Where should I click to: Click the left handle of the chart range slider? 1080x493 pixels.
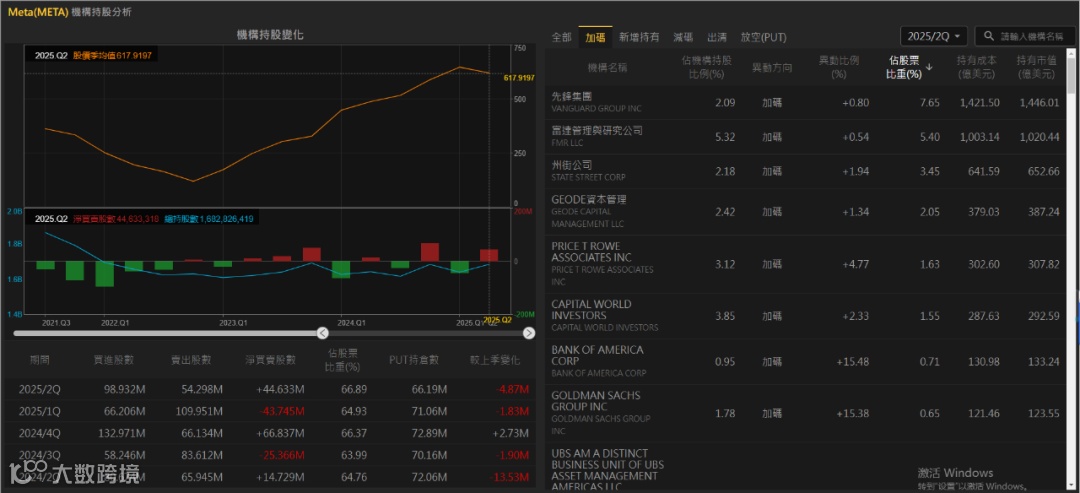coord(323,333)
